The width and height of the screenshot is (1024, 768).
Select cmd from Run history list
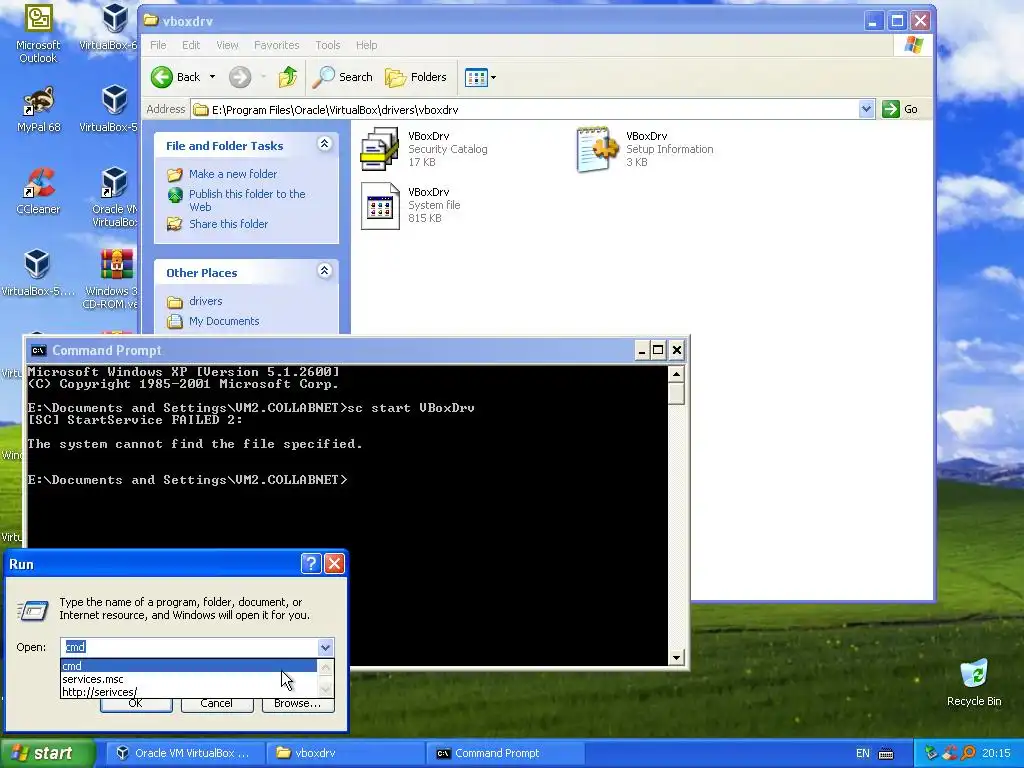coord(189,666)
